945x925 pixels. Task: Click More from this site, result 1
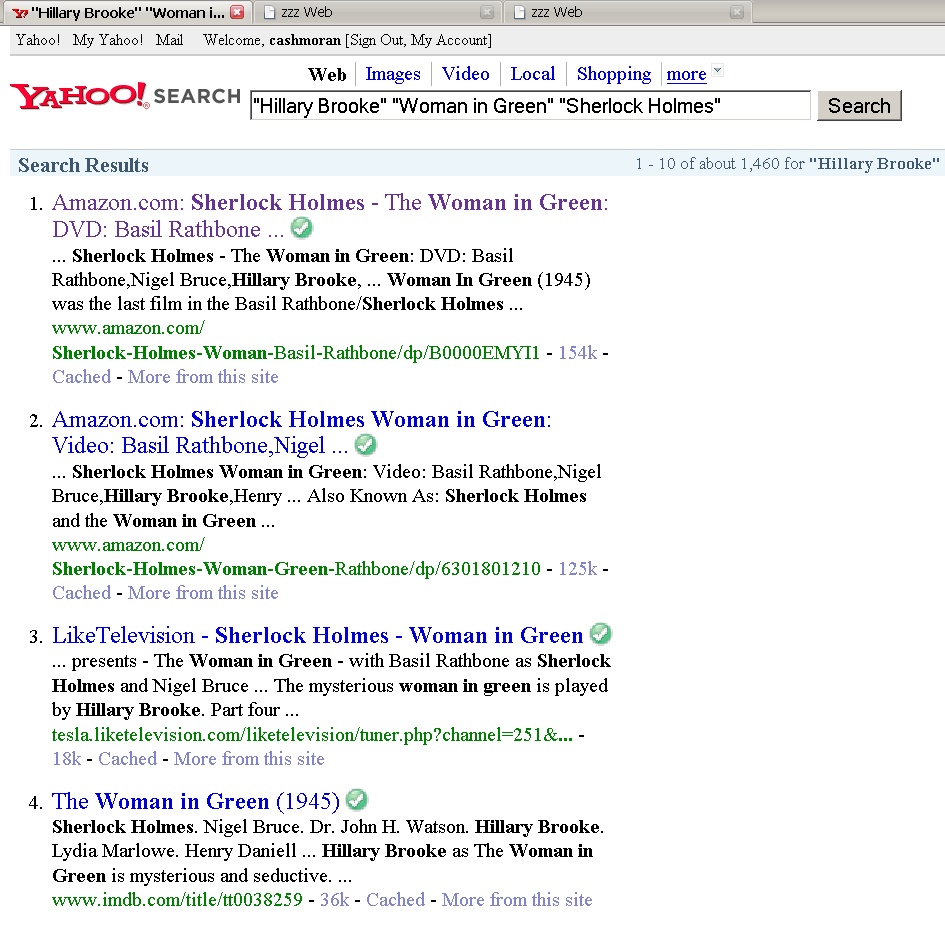[x=203, y=377]
